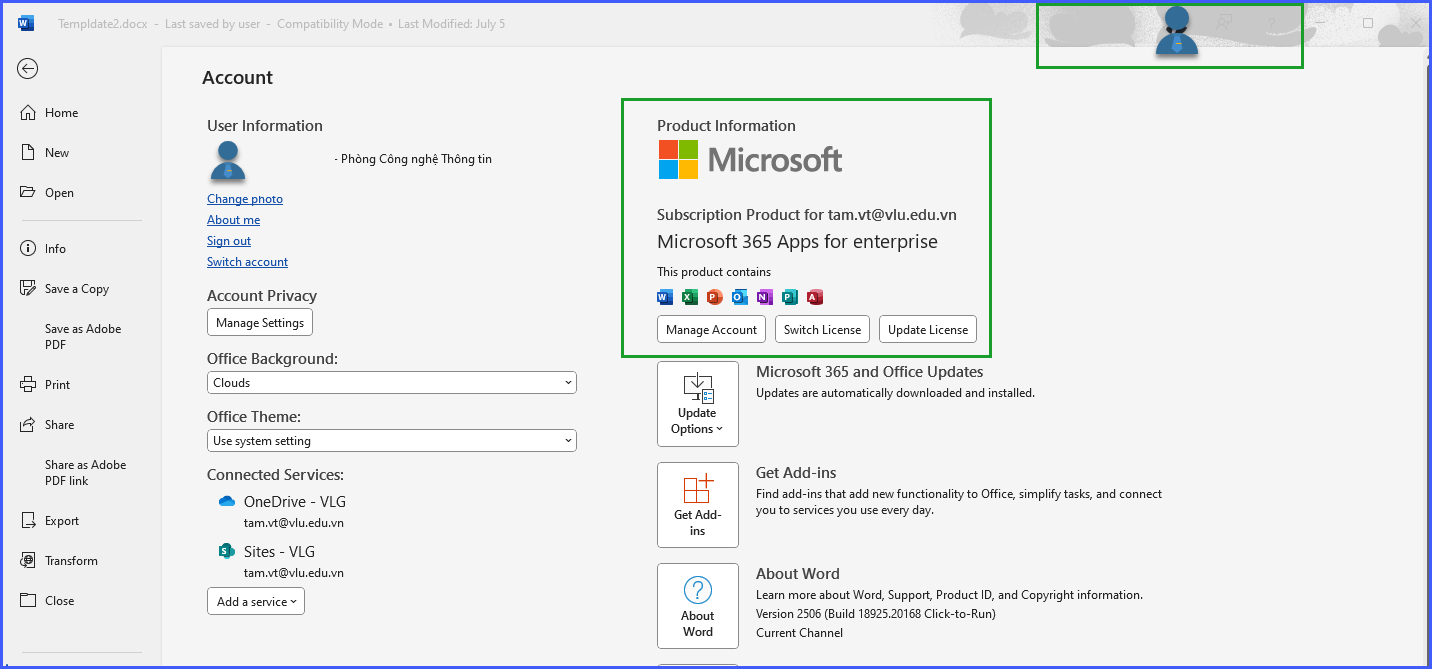1432x669 pixels.
Task: Click the user photo under User Information
Action: 228,160
